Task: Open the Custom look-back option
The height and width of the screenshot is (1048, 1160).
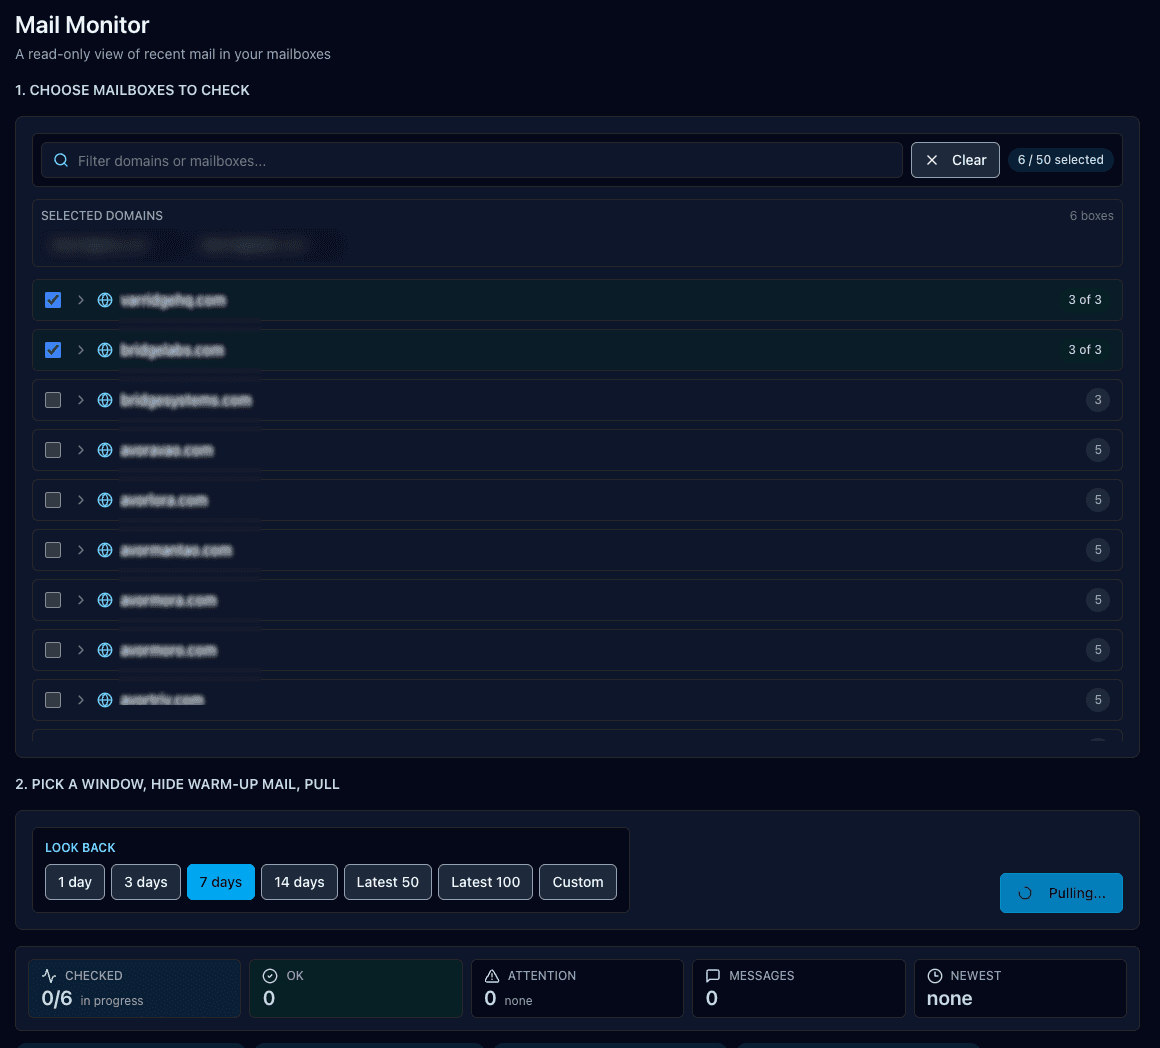Action: 578,882
